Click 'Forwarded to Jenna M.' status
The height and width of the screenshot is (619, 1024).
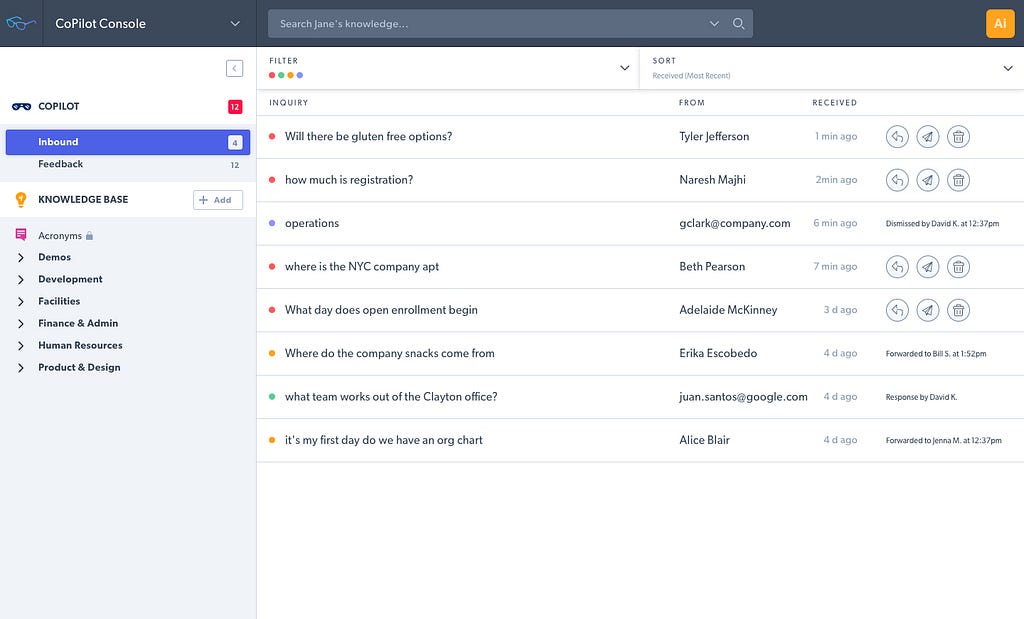tap(943, 441)
